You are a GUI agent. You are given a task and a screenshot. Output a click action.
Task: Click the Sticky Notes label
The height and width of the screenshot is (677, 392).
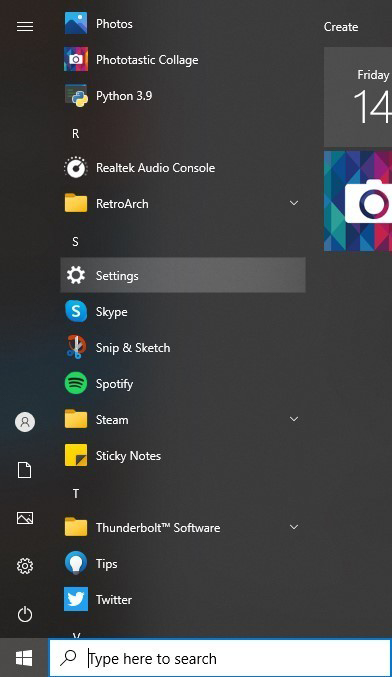pyautogui.click(x=128, y=456)
